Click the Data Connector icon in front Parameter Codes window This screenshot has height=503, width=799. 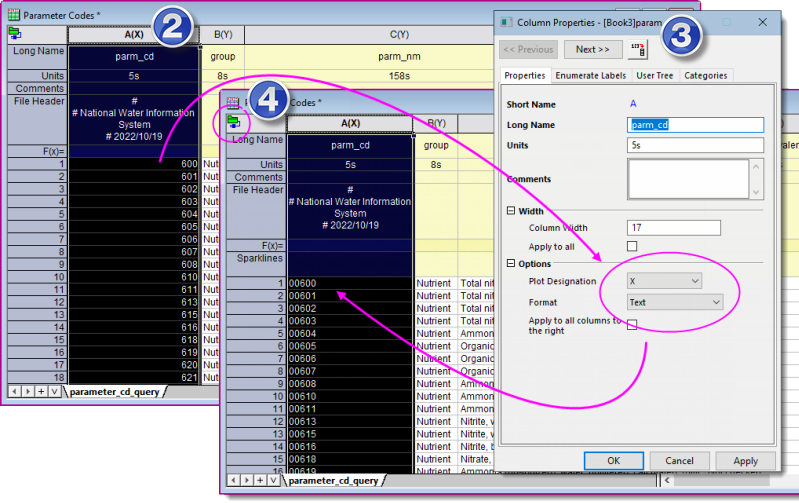(x=233, y=122)
